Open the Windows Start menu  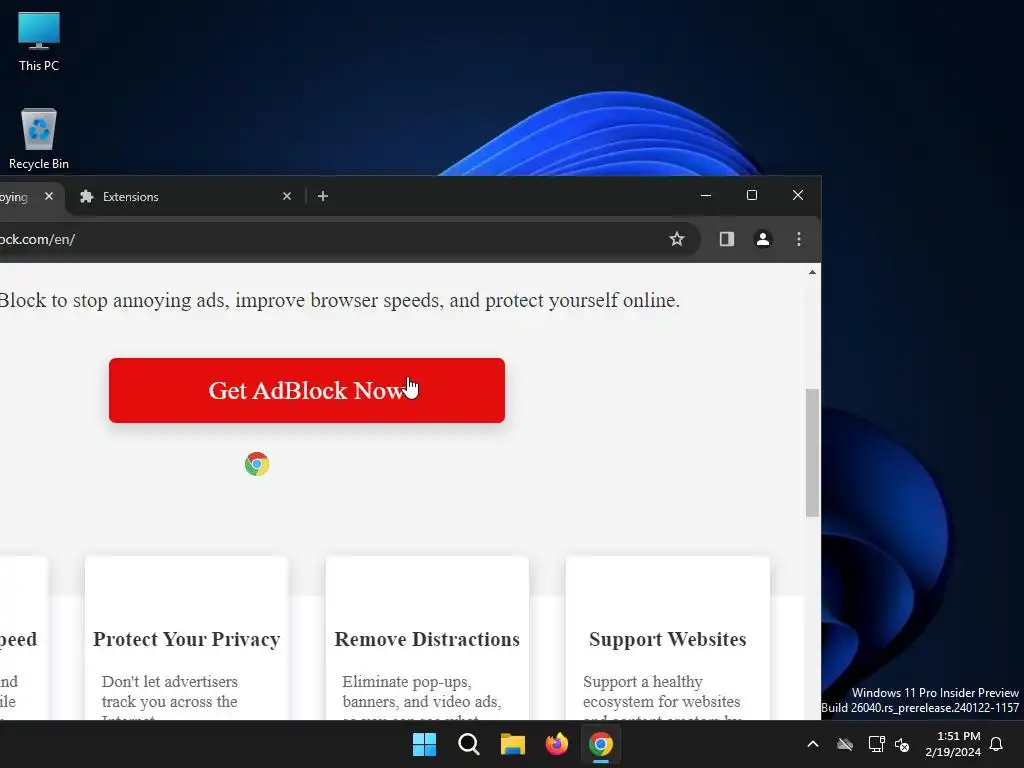coord(424,744)
